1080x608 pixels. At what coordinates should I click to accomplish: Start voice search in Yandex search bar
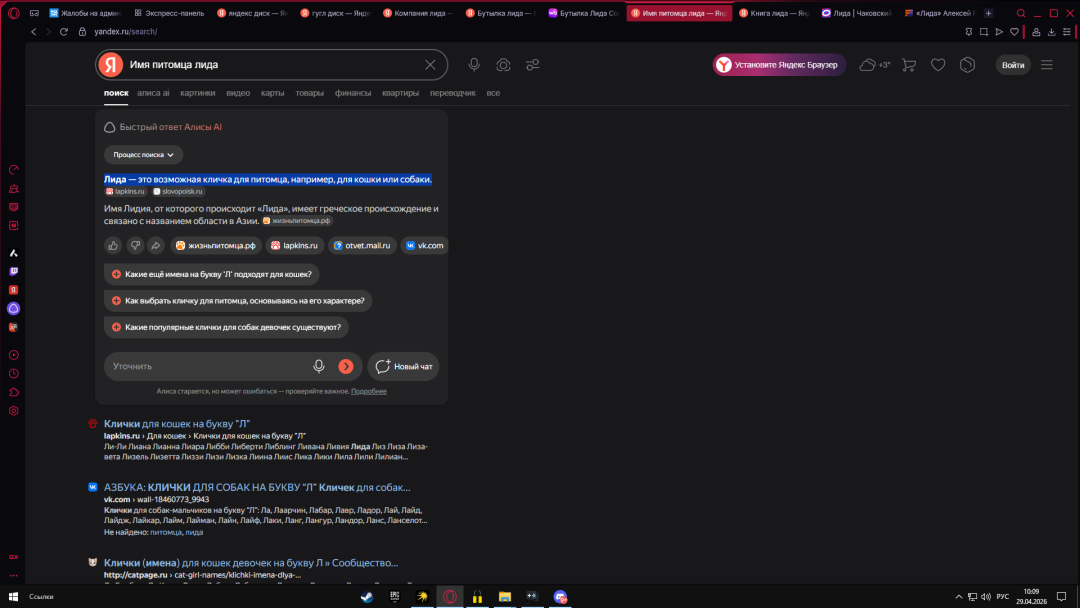(x=474, y=65)
